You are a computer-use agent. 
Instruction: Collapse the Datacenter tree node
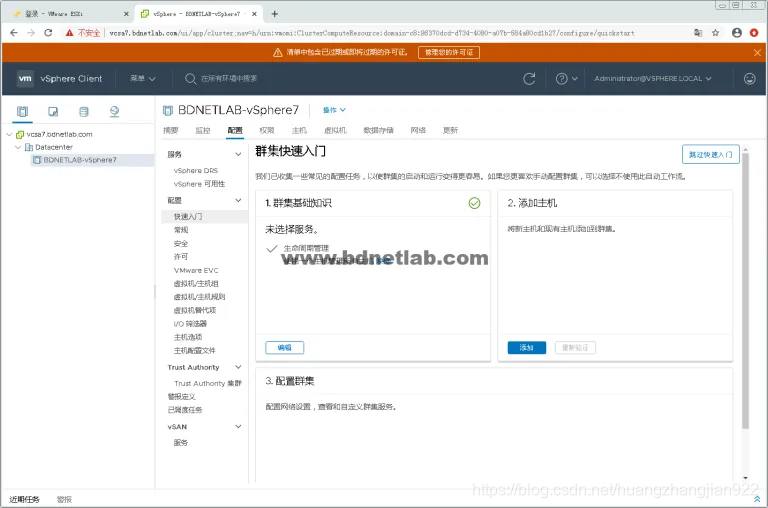(18, 147)
